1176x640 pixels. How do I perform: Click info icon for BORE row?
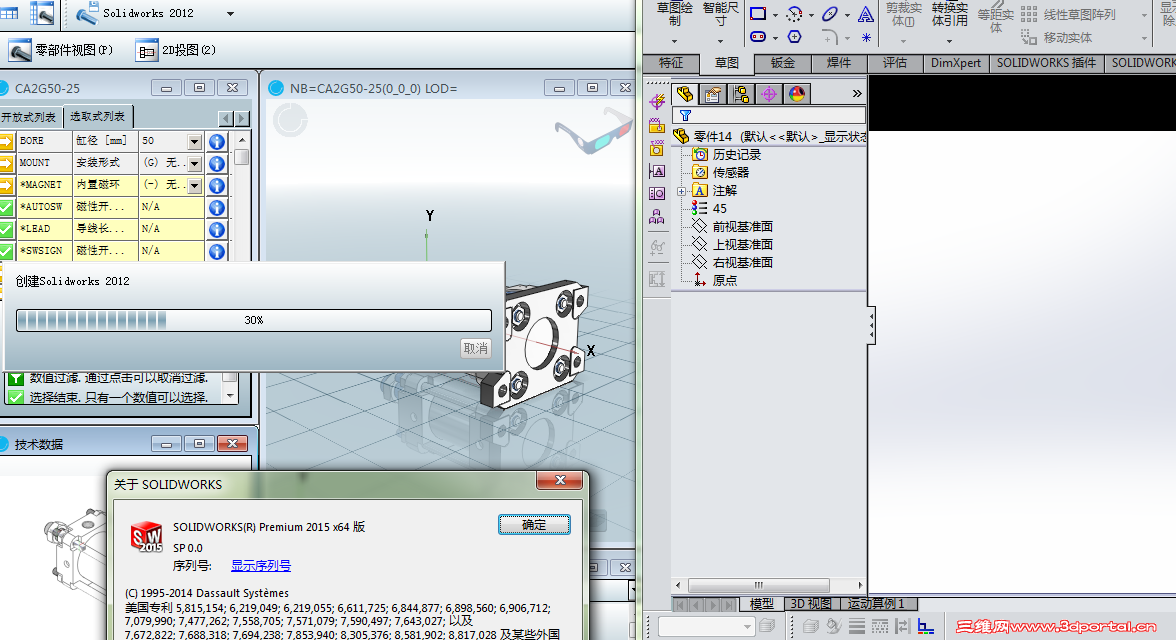click(x=217, y=141)
